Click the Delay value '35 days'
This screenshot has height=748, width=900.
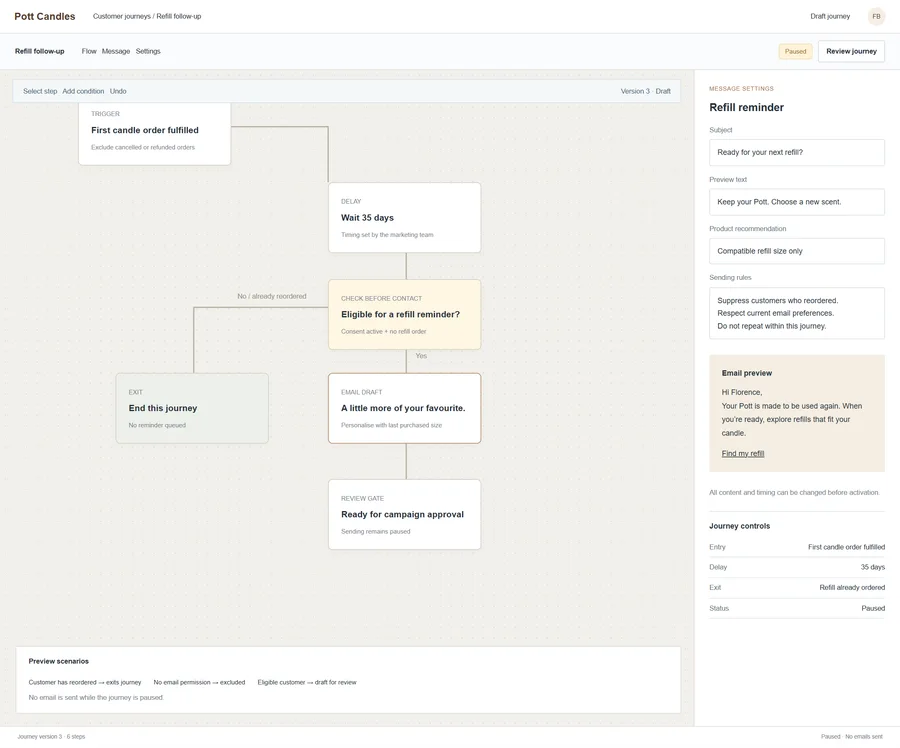point(872,567)
